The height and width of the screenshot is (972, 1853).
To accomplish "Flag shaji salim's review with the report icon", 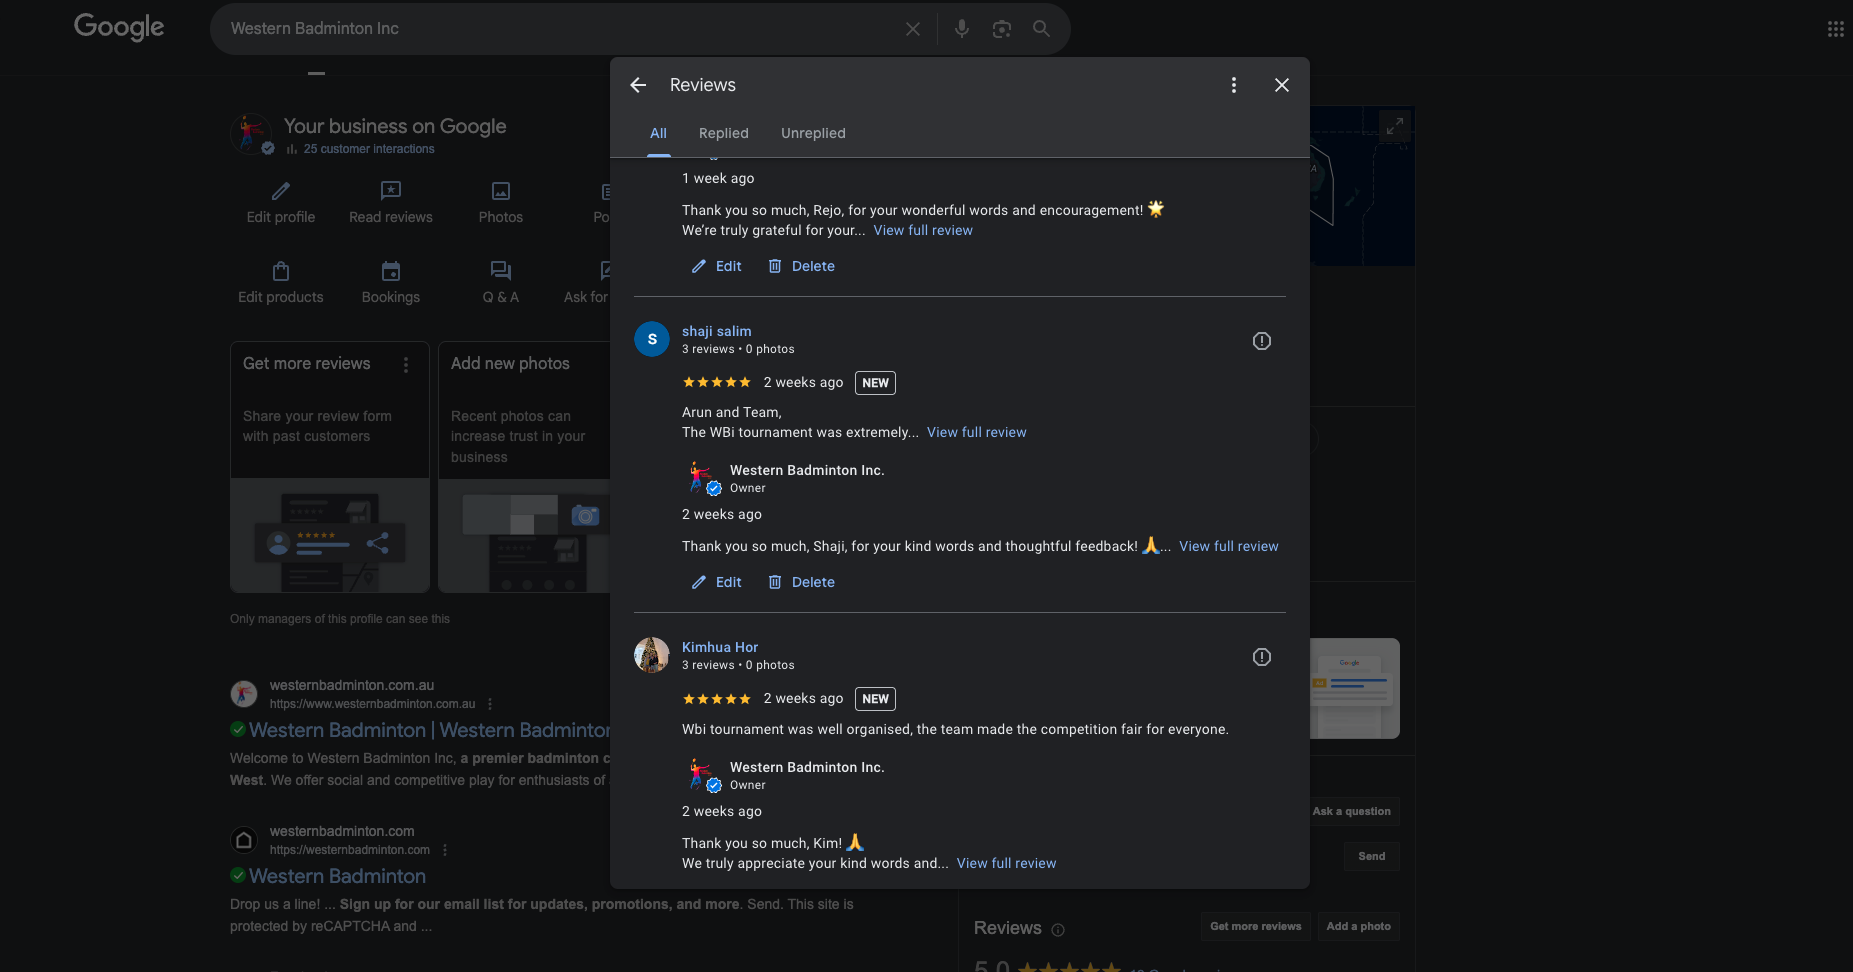I will pos(1261,341).
